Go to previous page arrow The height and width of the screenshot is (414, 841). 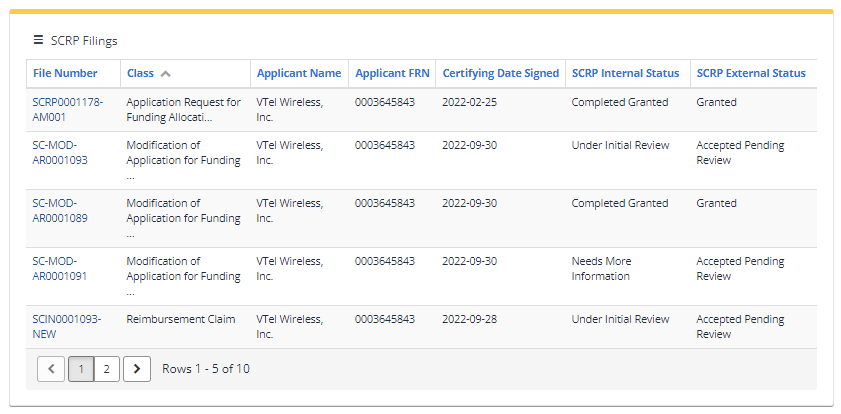tap(51, 369)
